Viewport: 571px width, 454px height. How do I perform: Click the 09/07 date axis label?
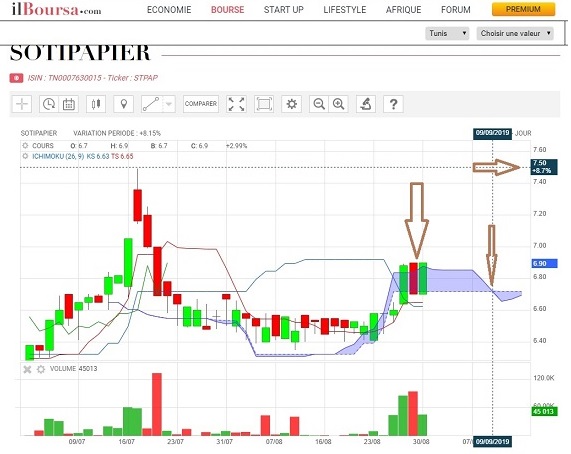[x=77, y=442]
